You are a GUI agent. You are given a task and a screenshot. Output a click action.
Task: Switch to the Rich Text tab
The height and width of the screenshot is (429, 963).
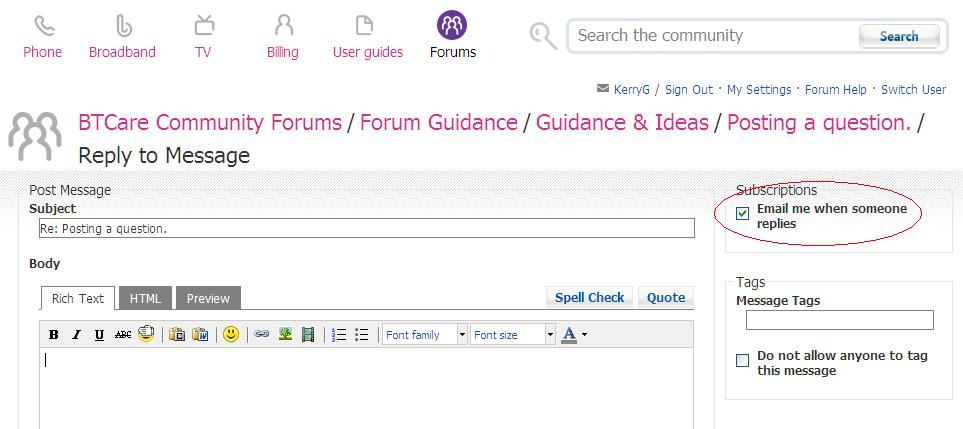(x=77, y=298)
